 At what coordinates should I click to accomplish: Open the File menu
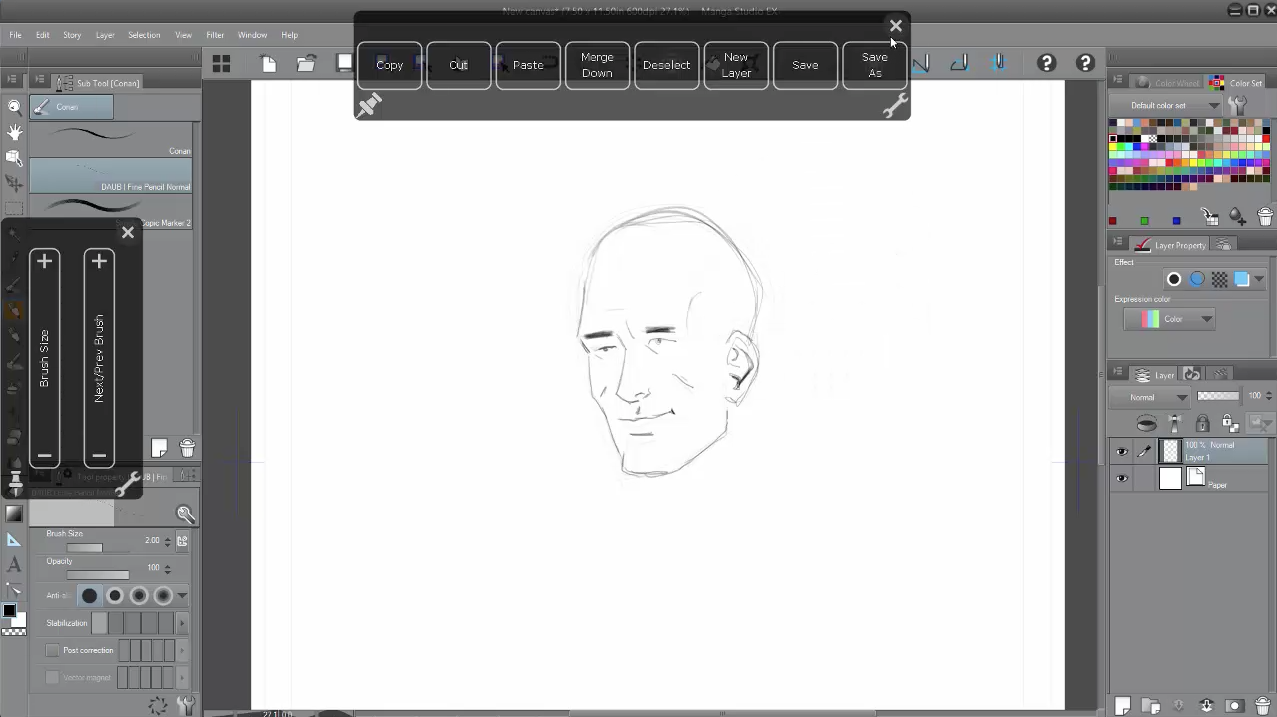[x=15, y=35]
